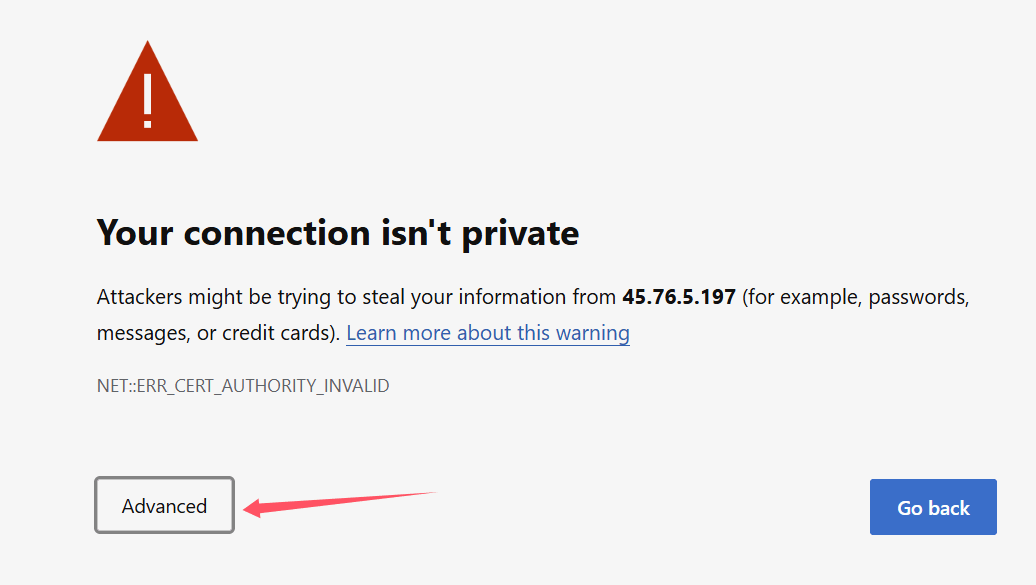Viewport: 1036px width, 585px height.
Task: Click the word "Your" in the heading
Action: tap(135, 233)
